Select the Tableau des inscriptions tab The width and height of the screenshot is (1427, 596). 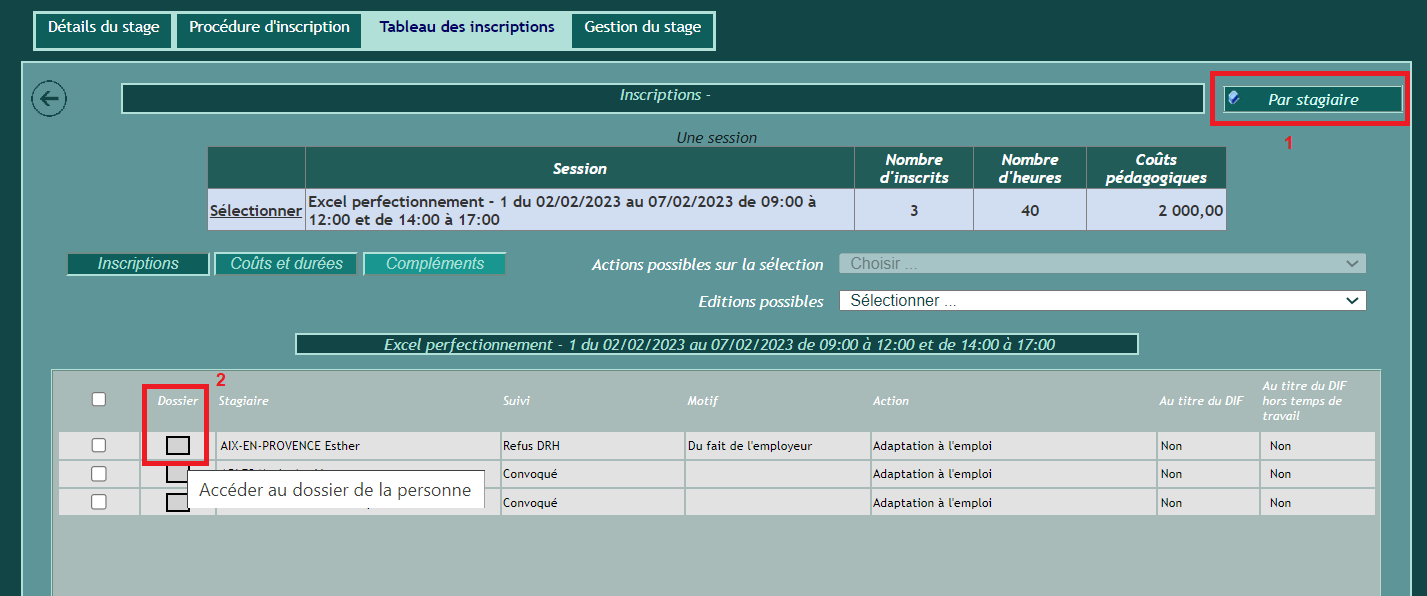[x=467, y=28]
